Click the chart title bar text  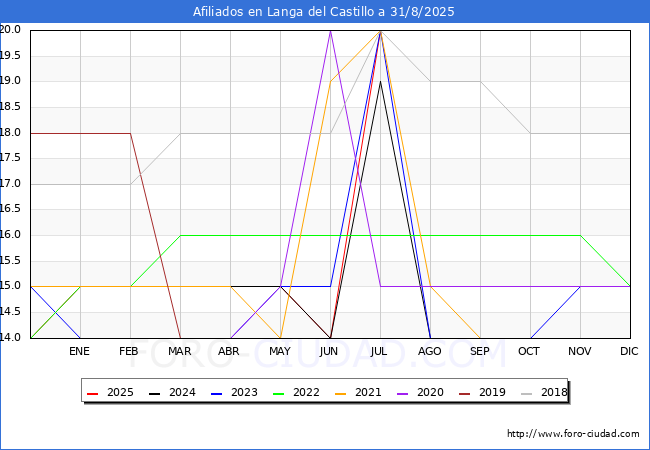325,12
